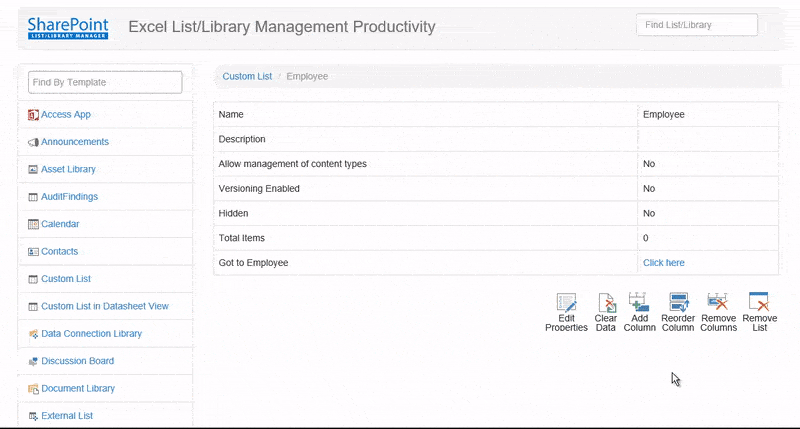Click the Total Items value 0

[645, 238]
